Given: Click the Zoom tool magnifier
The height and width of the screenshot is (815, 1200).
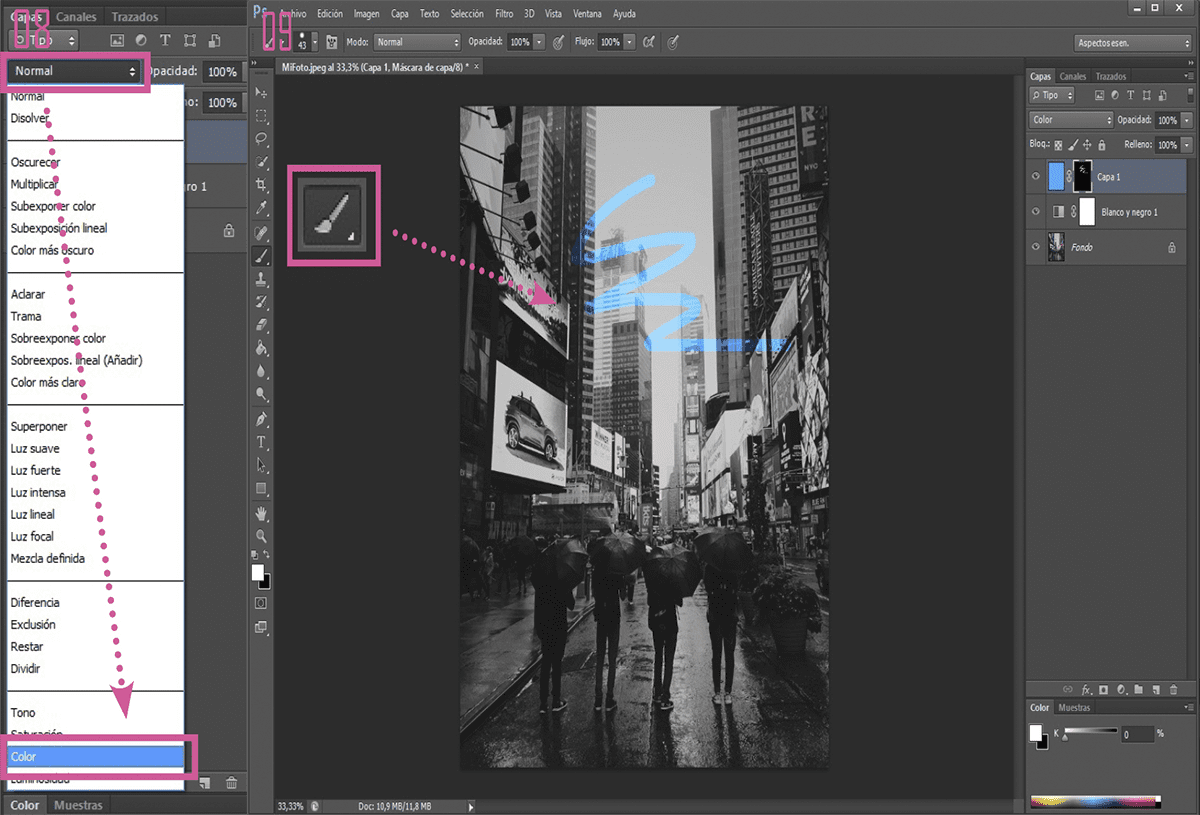Looking at the screenshot, I should [x=261, y=536].
